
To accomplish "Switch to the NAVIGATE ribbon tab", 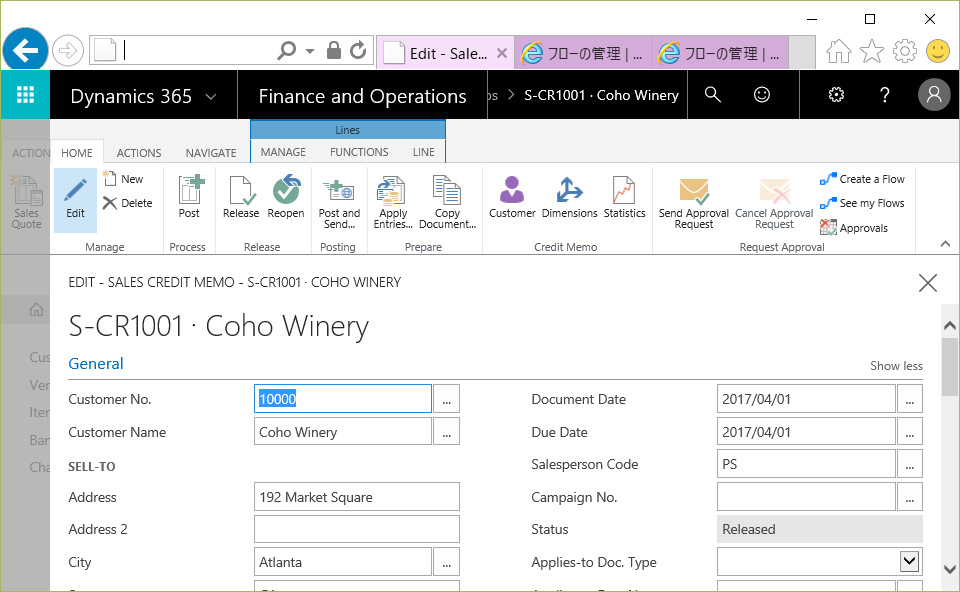I will (211, 153).
